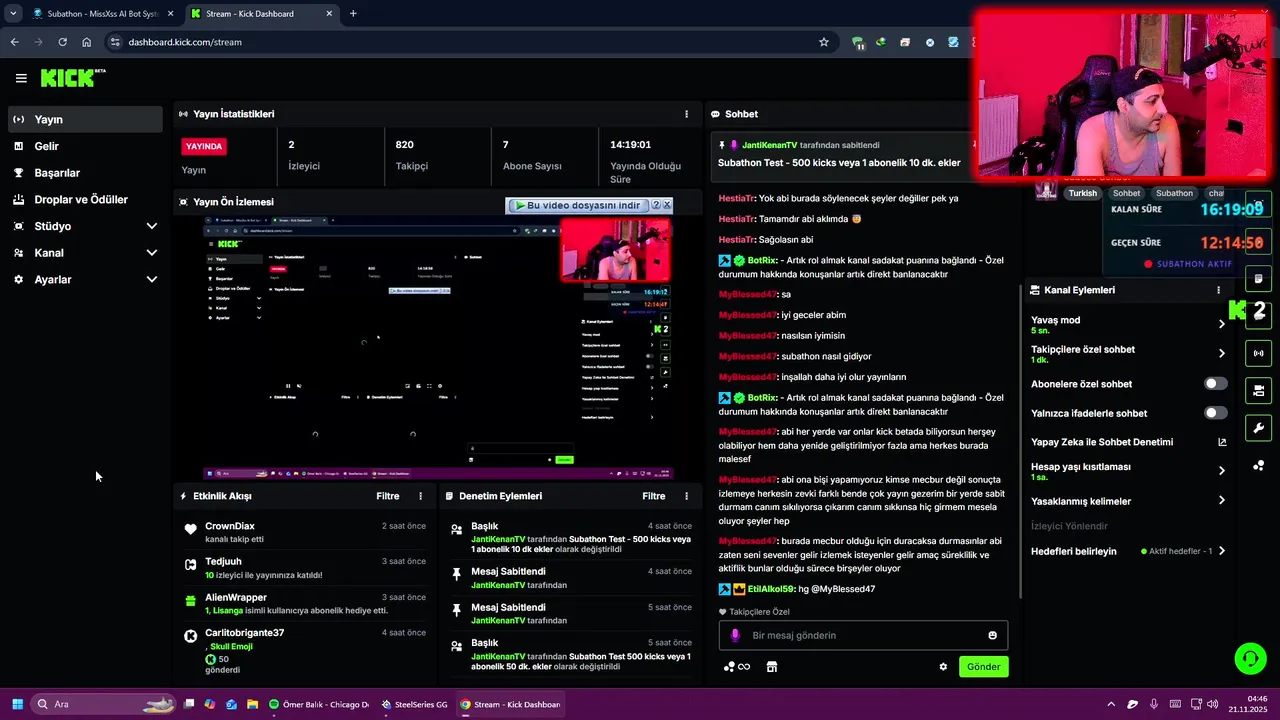
Task: Select the Subathon stream tag
Action: pos(1174,193)
